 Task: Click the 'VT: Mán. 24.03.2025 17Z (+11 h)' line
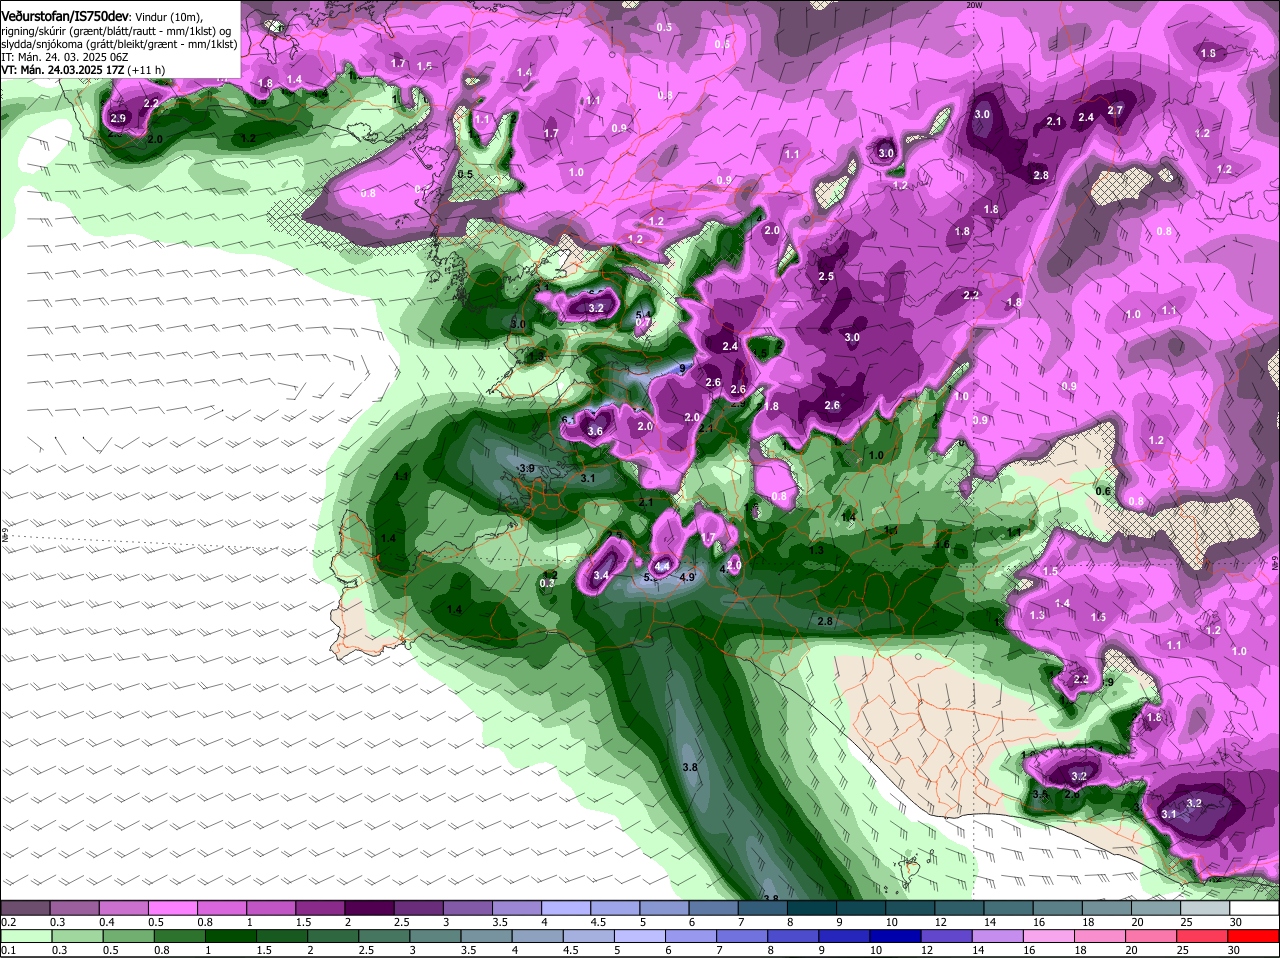tap(83, 70)
